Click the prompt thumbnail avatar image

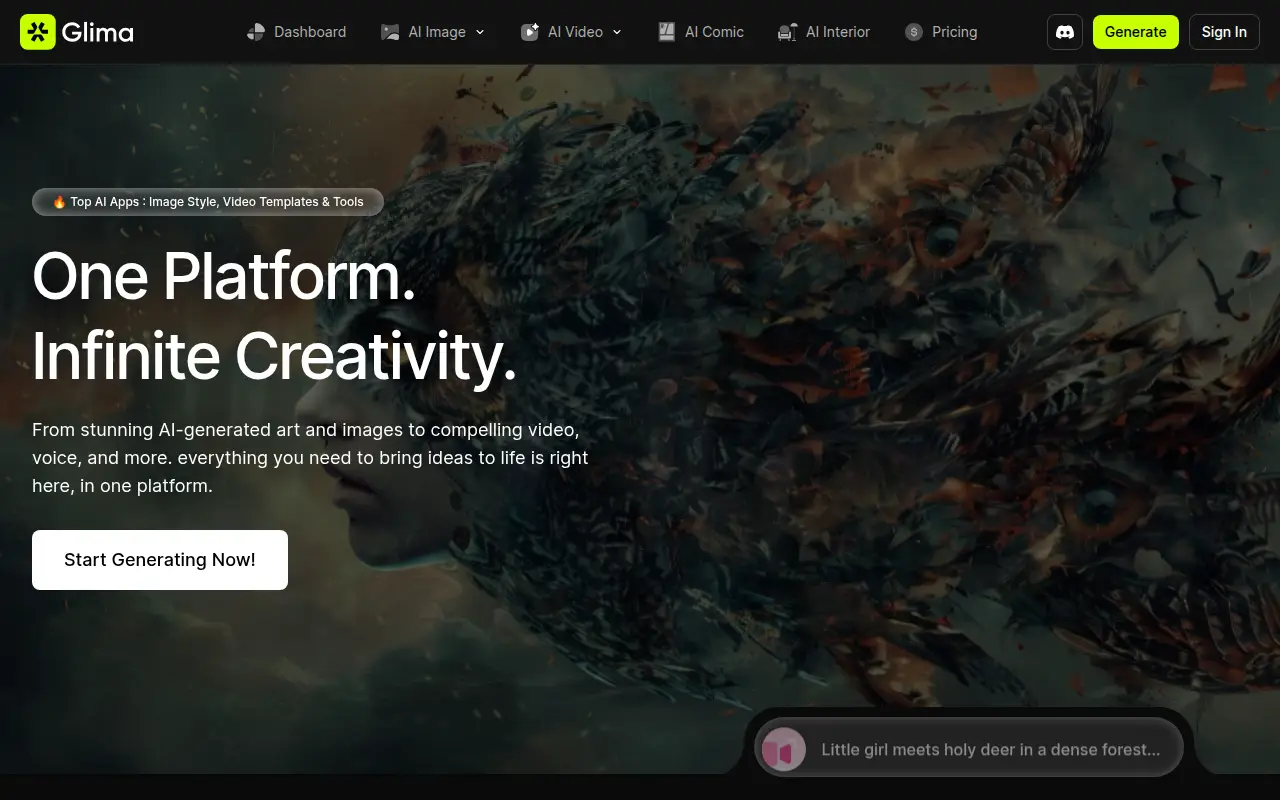click(x=783, y=749)
